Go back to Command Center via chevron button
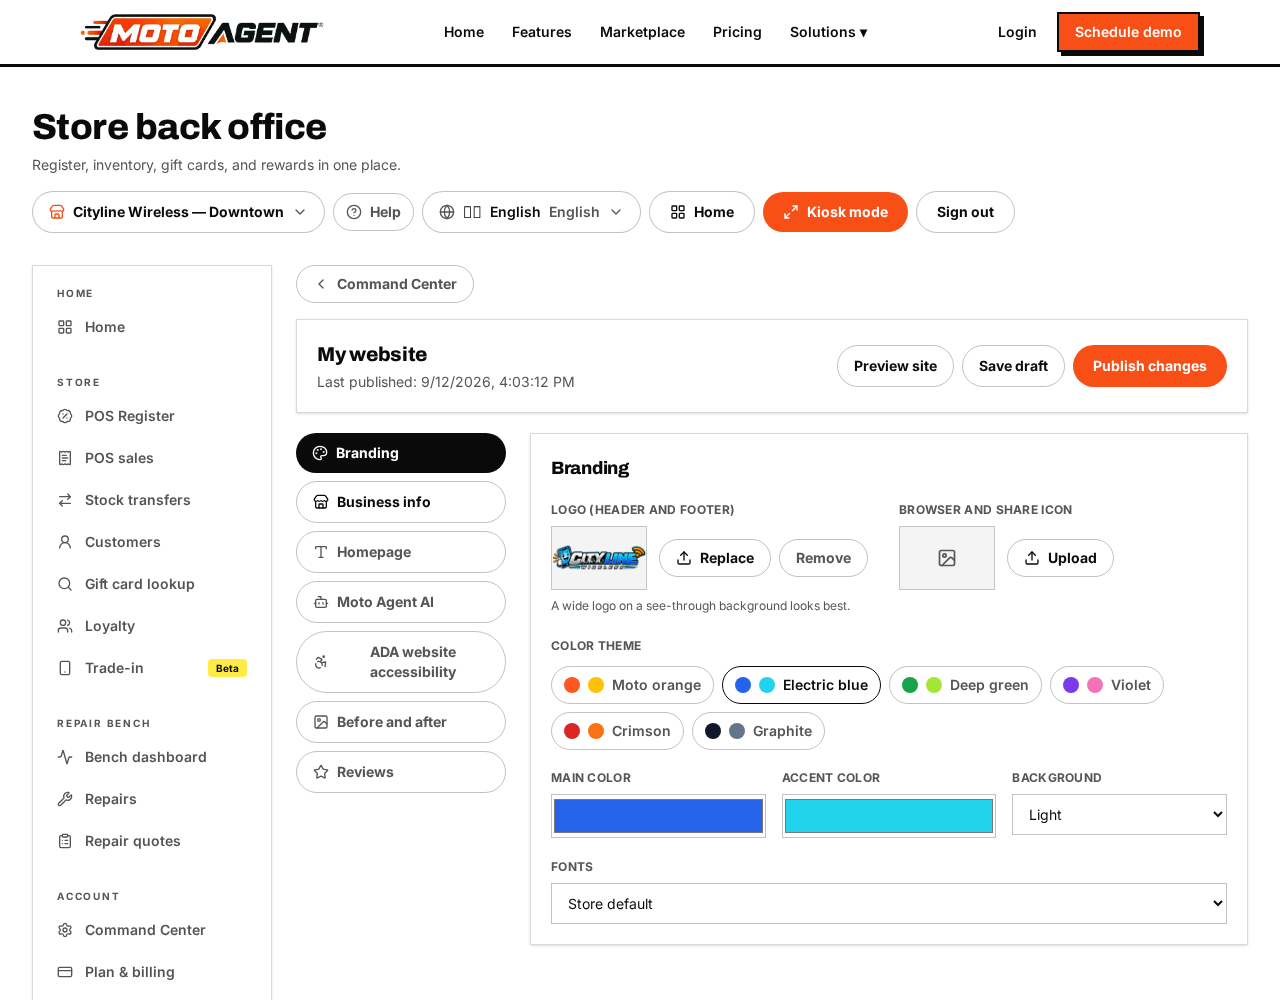 [x=385, y=284]
